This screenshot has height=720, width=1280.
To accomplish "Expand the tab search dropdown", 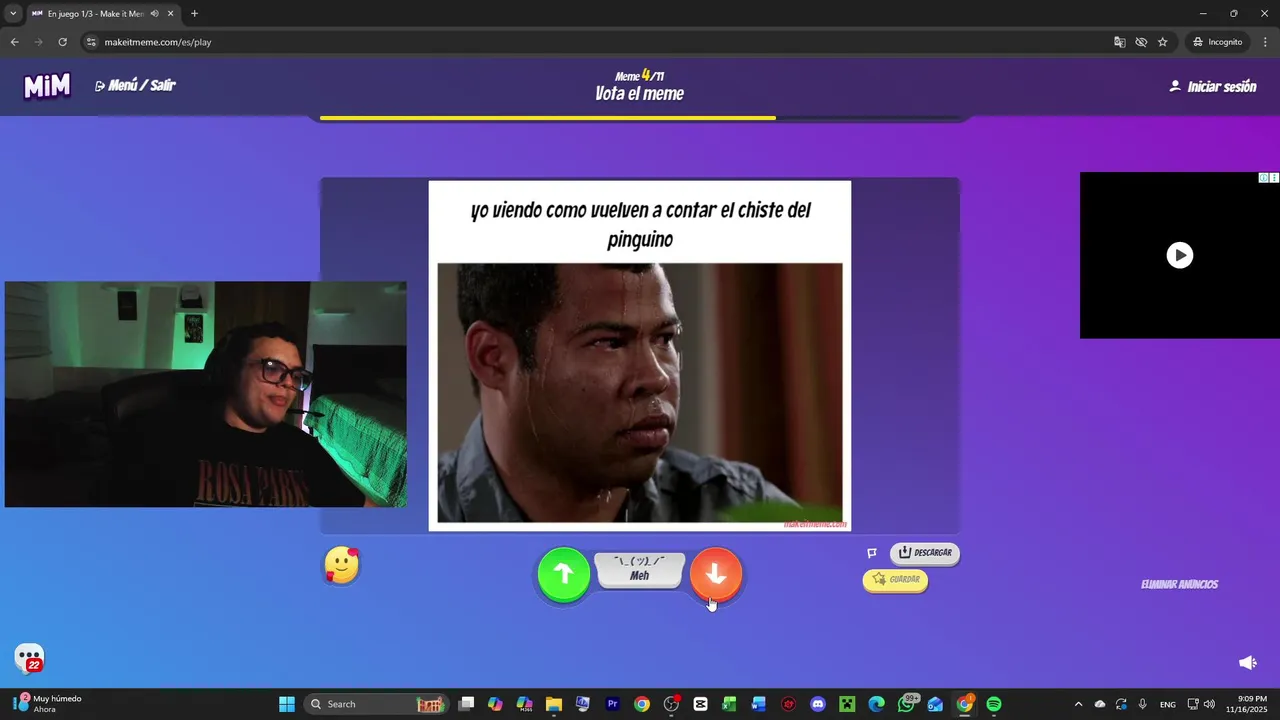I will pos(13,14).
